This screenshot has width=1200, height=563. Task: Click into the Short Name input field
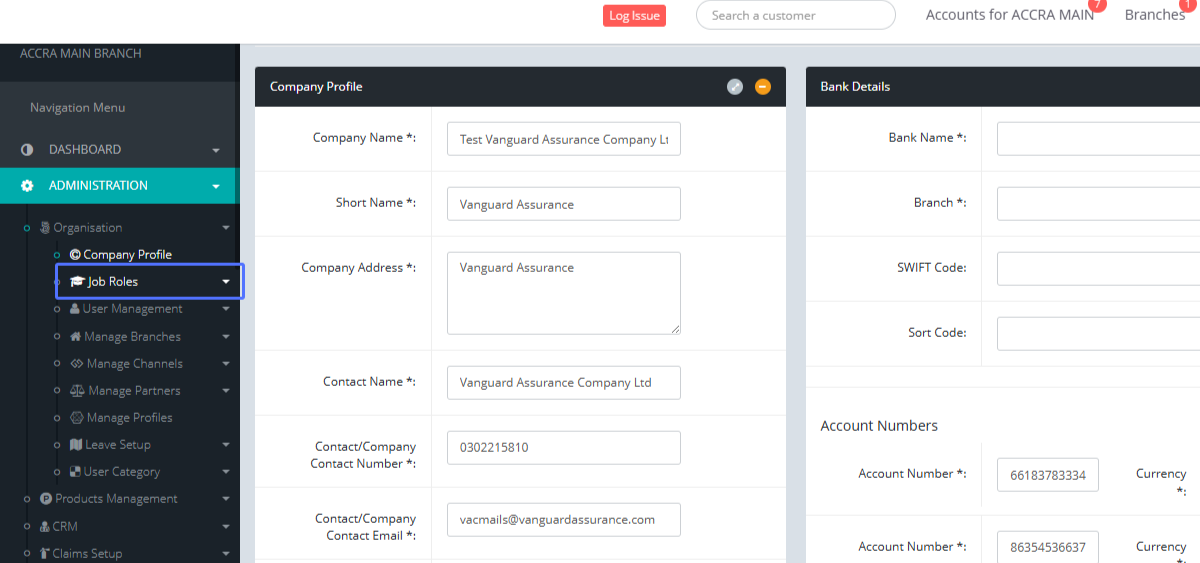pyautogui.click(x=563, y=204)
